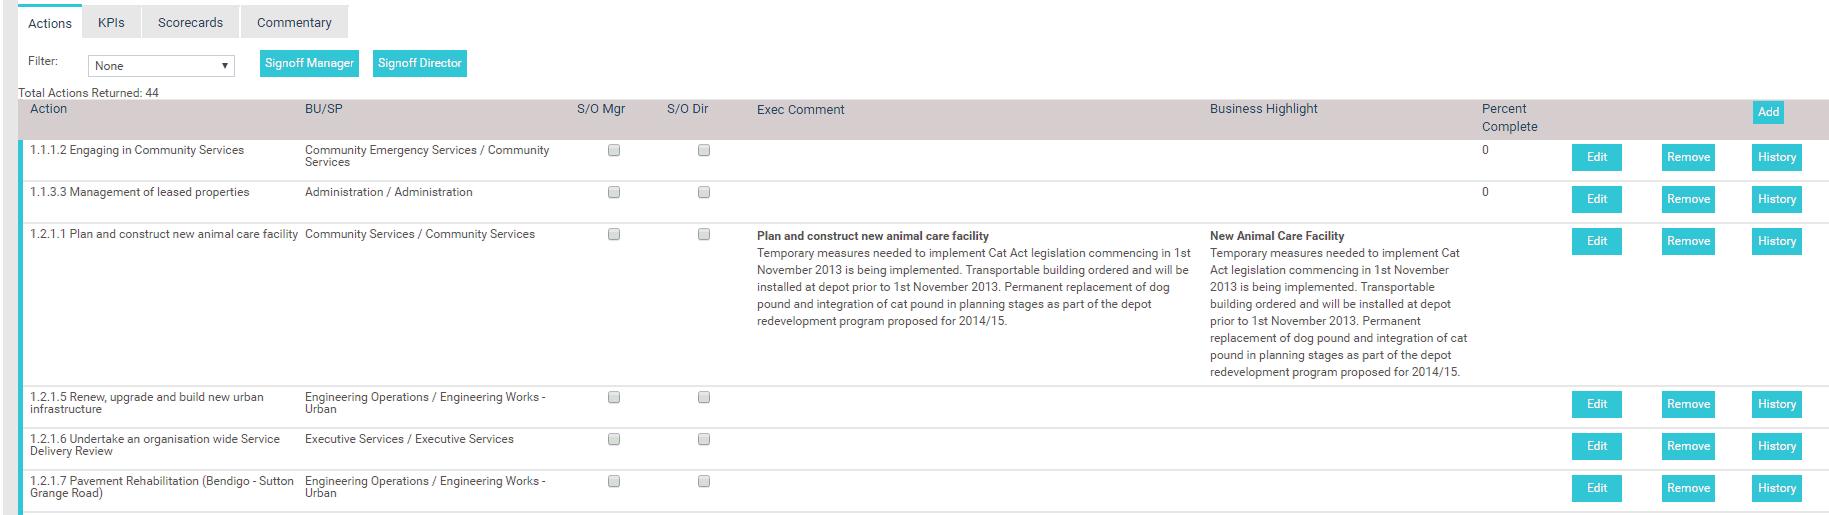
Task: Edit the Renew, upgrade urban infrastructure action
Action: [1597, 404]
